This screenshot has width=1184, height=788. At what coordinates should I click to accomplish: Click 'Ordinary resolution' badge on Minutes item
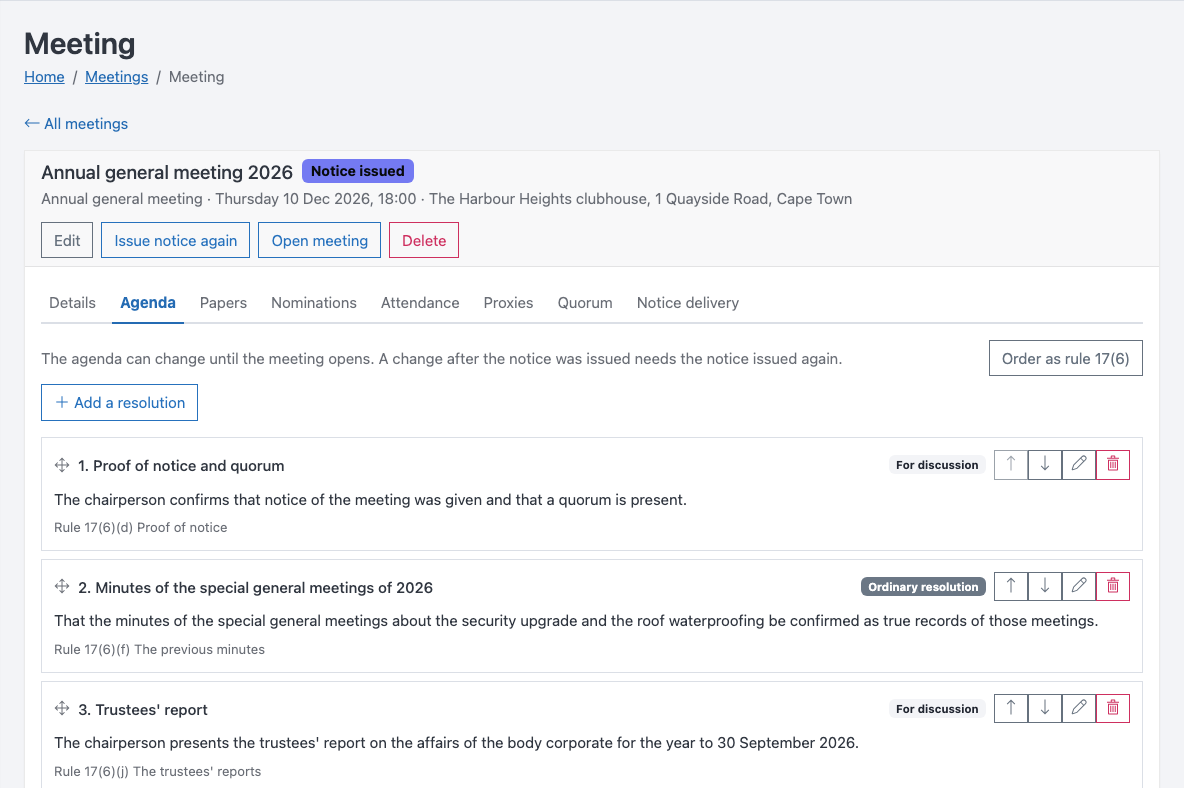pyautogui.click(x=923, y=586)
